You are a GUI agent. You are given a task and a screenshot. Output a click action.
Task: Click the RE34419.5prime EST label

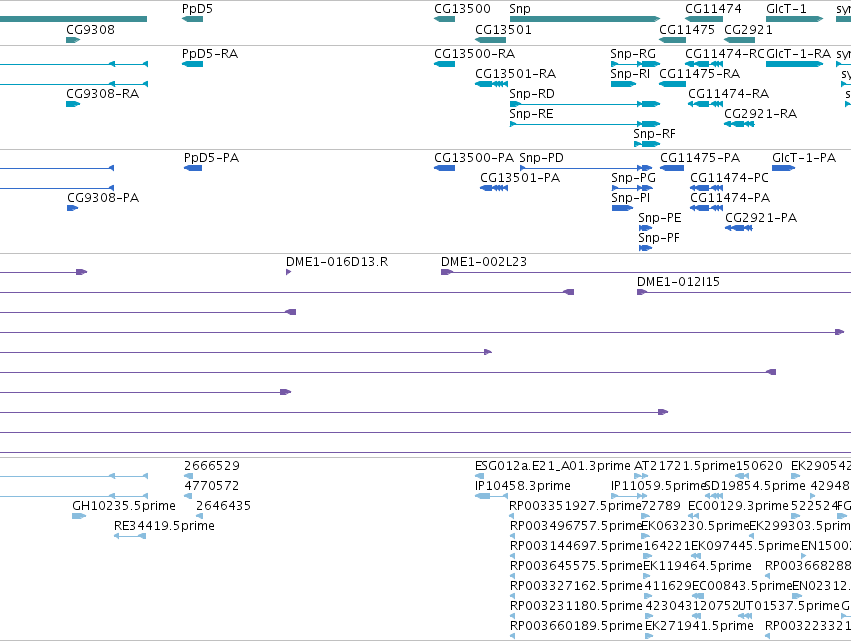(164, 526)
